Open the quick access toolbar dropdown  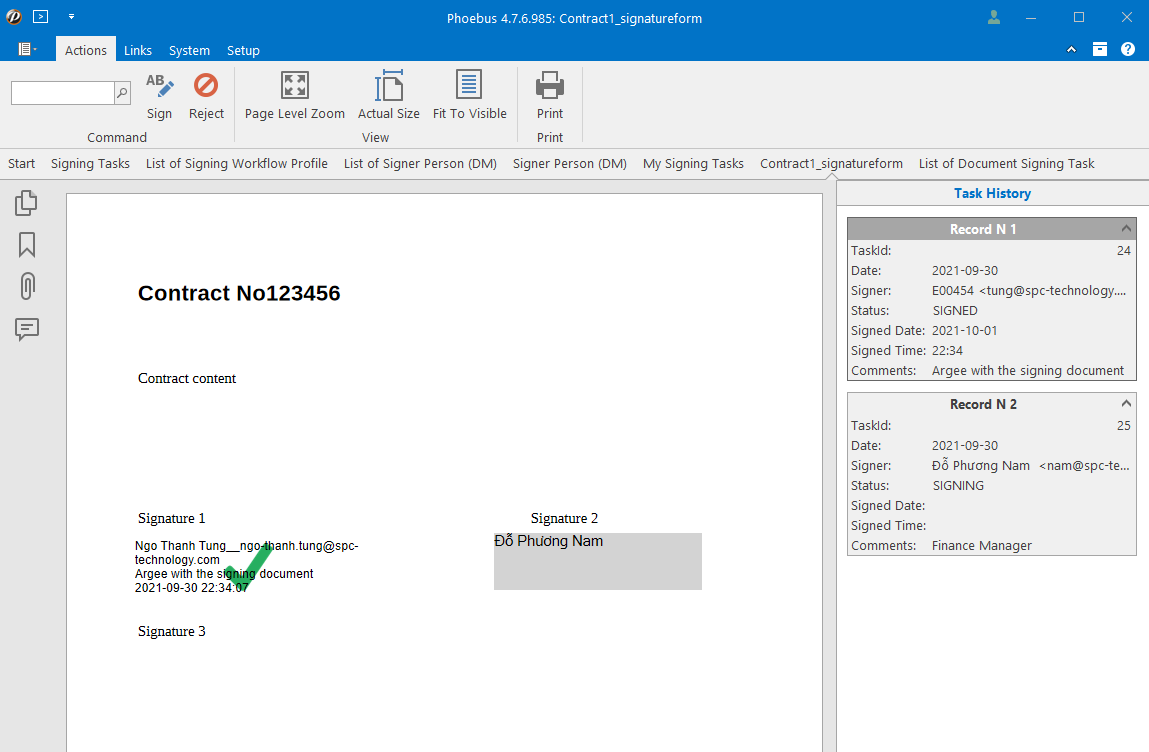tap(71, 17)
